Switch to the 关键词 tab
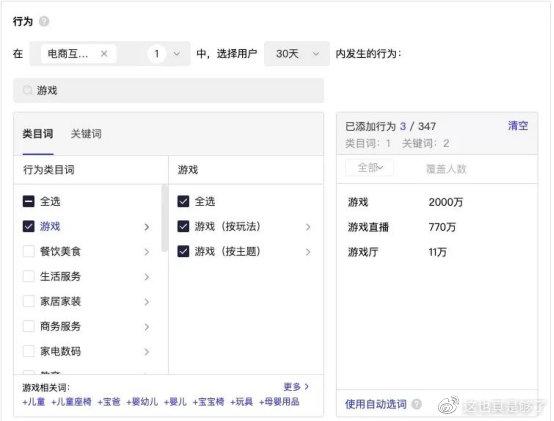The image size is (554, 421). click(x=86, y=134)
